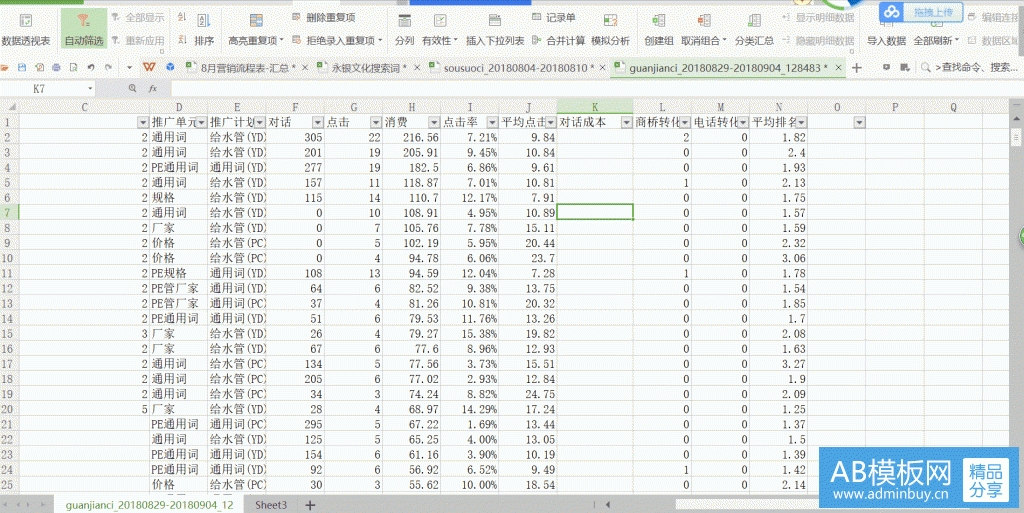Click the WPS logo home icon
Screen dimensions: 1024x513
tap(150, 67)
